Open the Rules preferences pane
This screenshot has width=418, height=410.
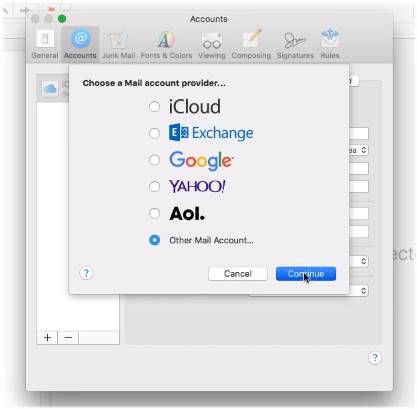tap(330, 44)
